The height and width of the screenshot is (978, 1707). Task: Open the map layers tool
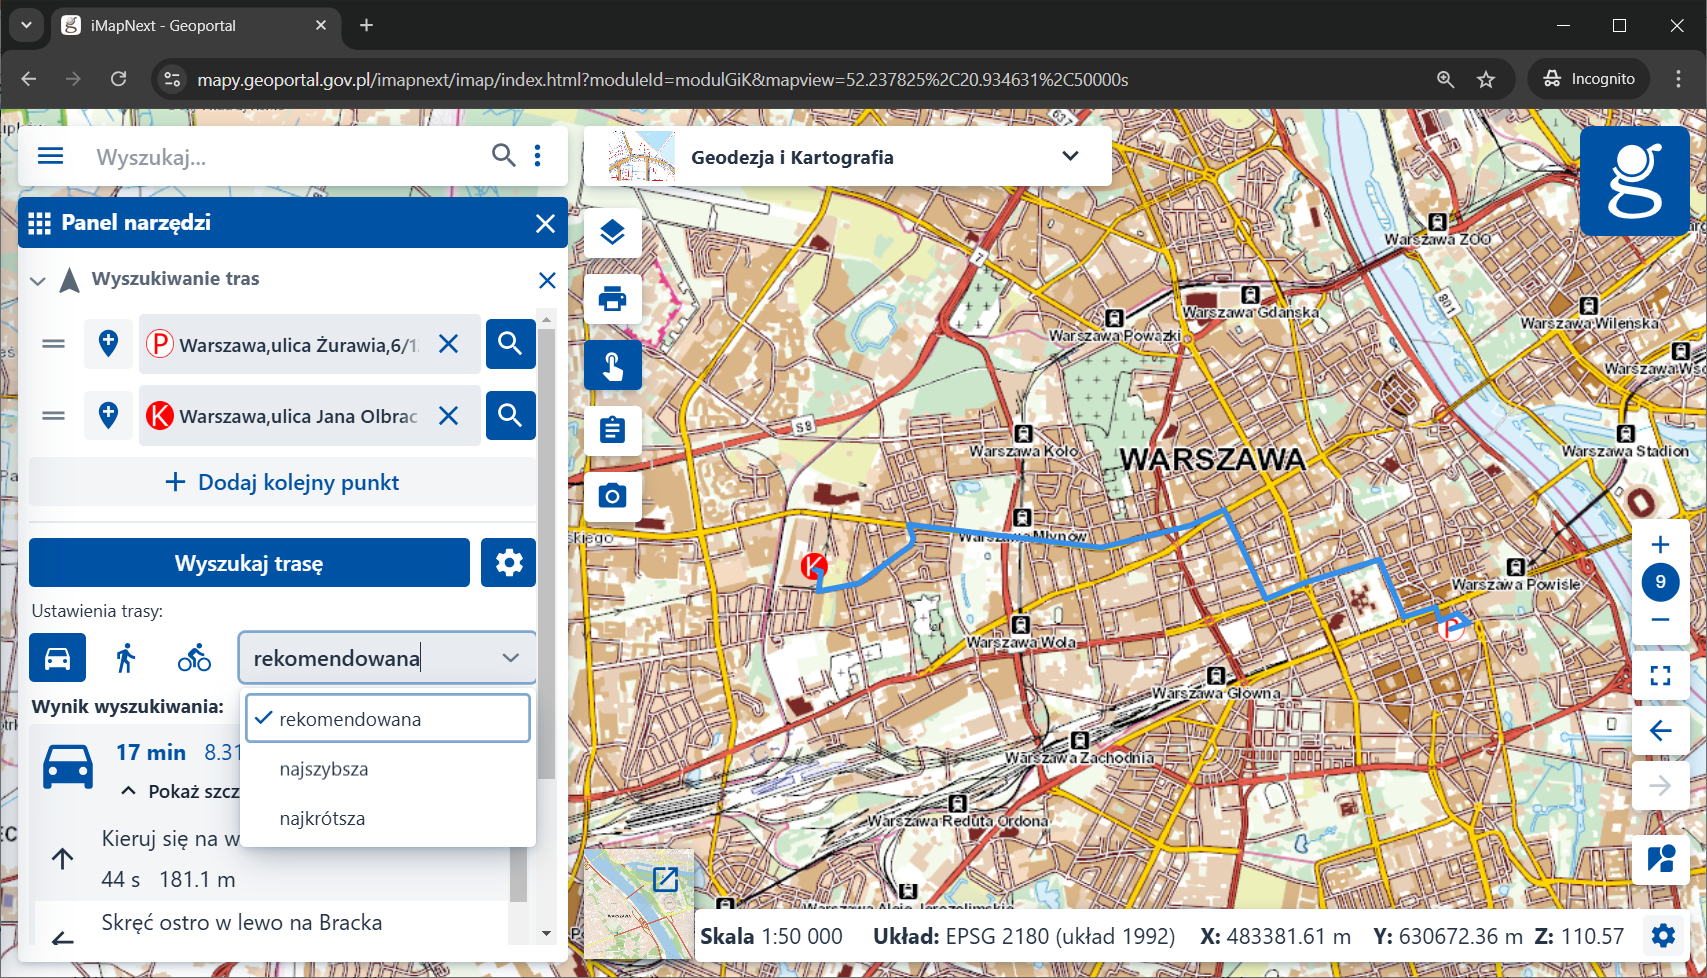[x=612, y=233]
